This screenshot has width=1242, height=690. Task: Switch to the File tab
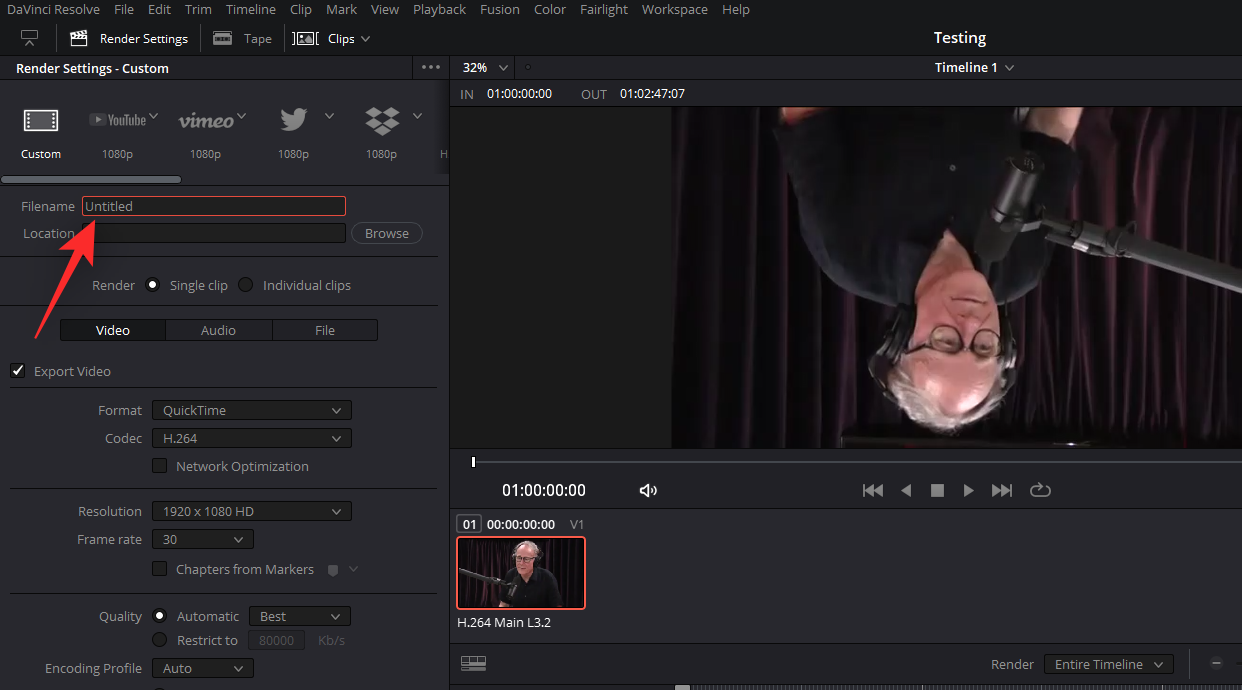point(325,330)
